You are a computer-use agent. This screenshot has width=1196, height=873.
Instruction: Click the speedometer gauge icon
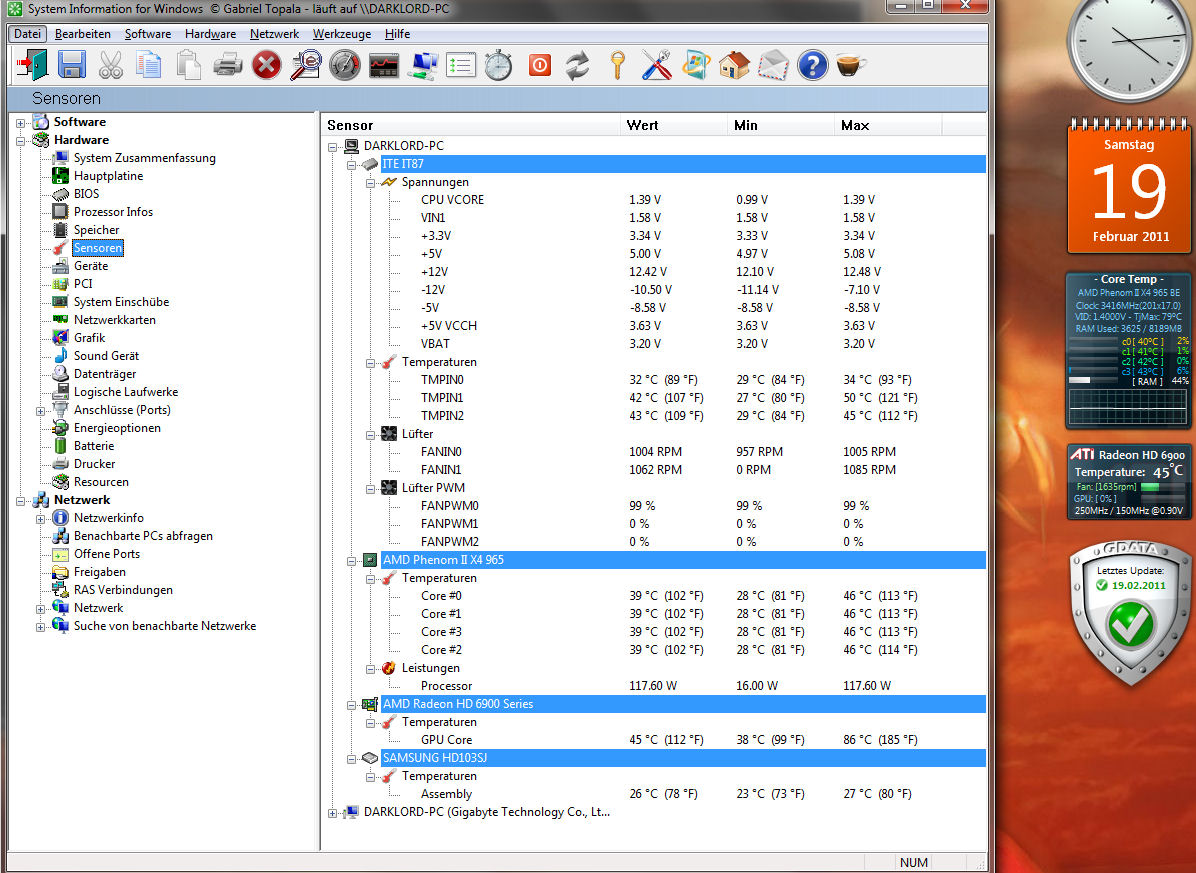(345, 65)
